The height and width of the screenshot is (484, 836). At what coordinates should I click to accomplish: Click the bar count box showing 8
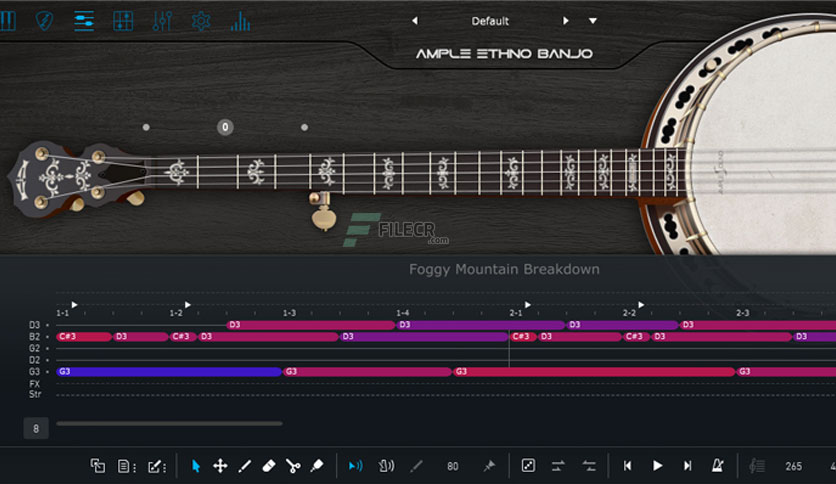pyautogui.click(x=36, y=429)
